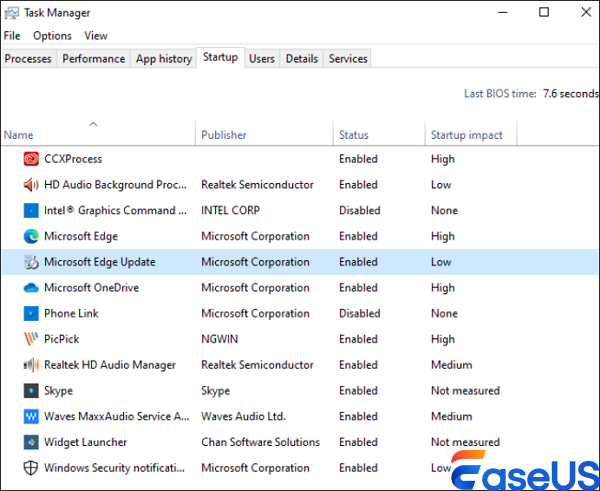
Task: Select the Widget Launcher startup entry
Action: point(85,443)
